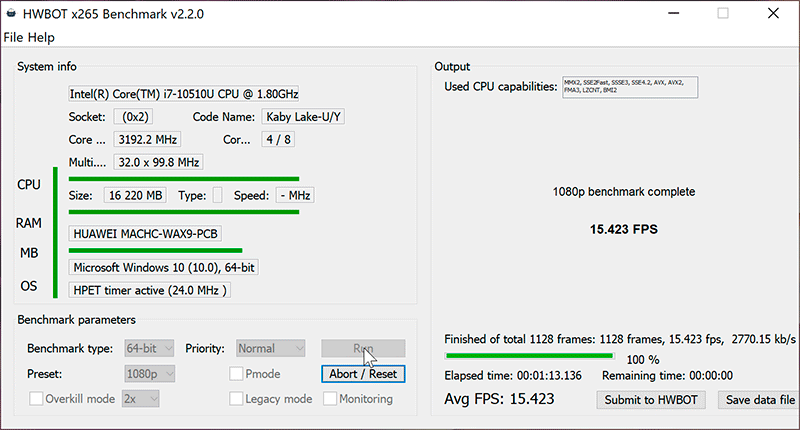Click the HPET timer active field

tap(149, 290)
